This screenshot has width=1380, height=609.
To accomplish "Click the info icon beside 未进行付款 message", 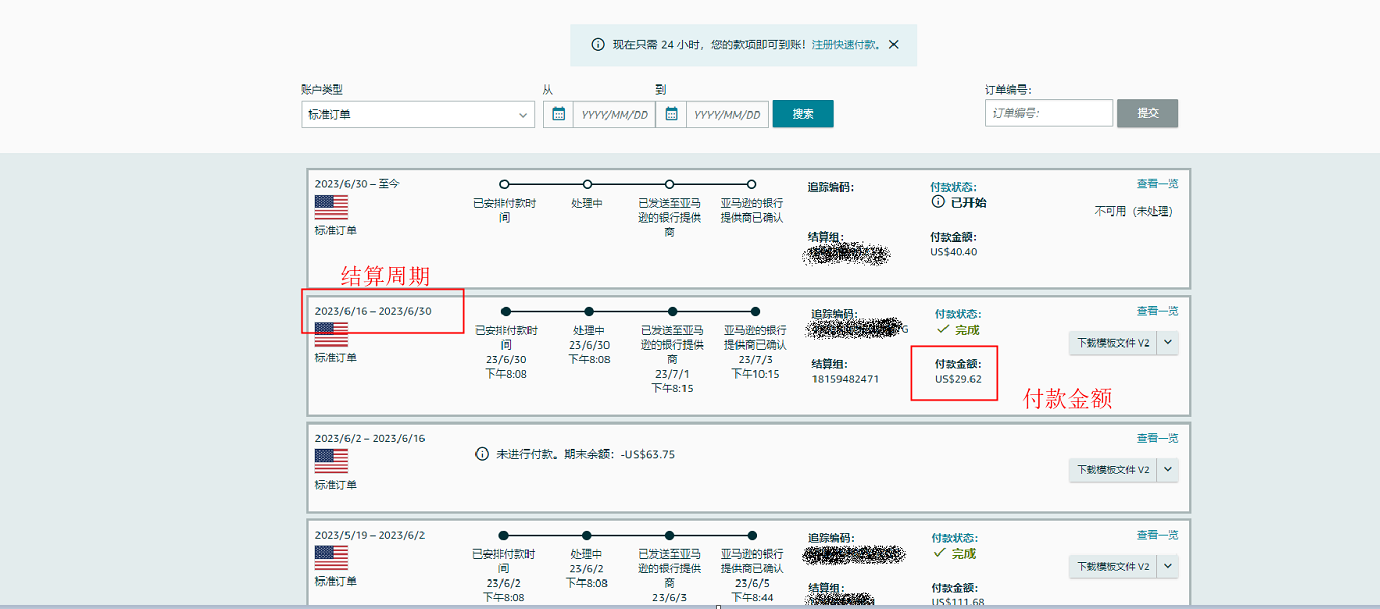I will pyautogui.click(x=482, y=454).
